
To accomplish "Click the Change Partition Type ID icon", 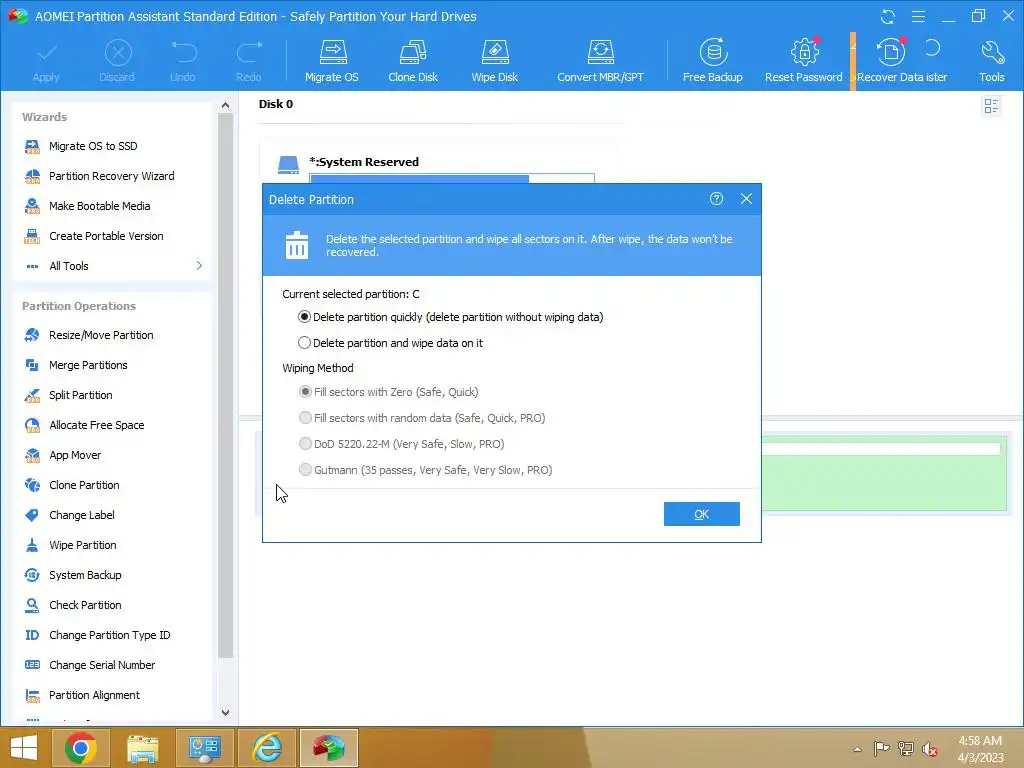I will tap(32, 635).
